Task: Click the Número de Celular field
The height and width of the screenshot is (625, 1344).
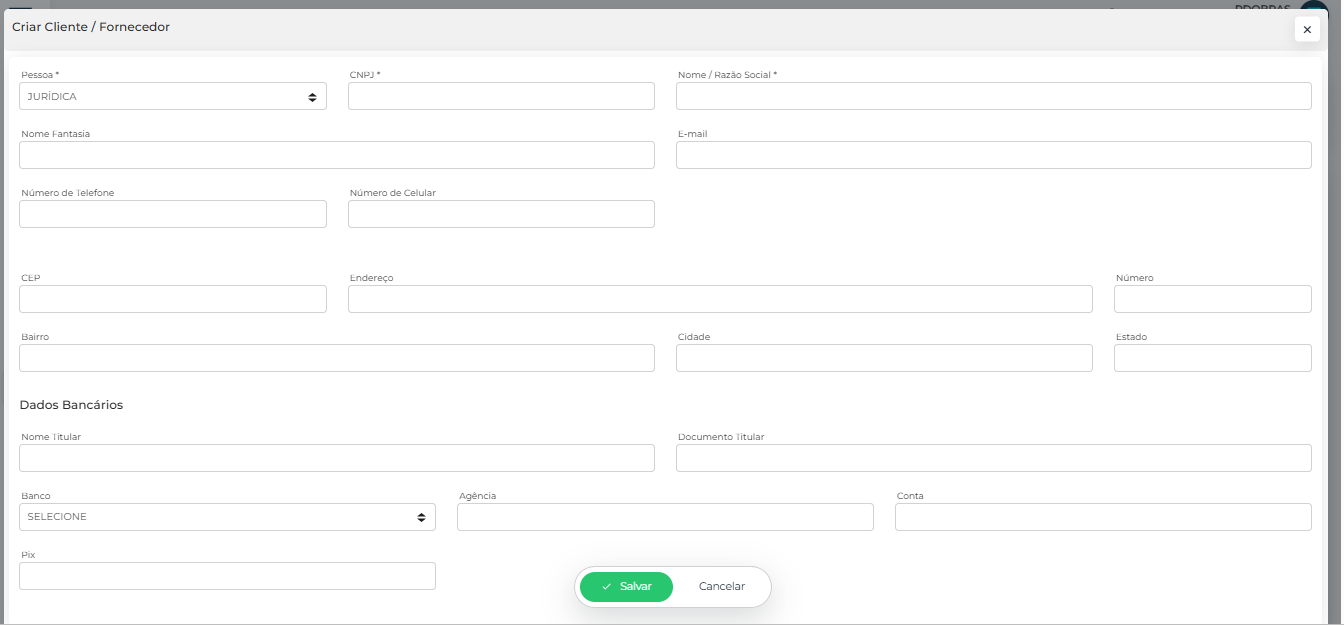Action: pos(501,214)
